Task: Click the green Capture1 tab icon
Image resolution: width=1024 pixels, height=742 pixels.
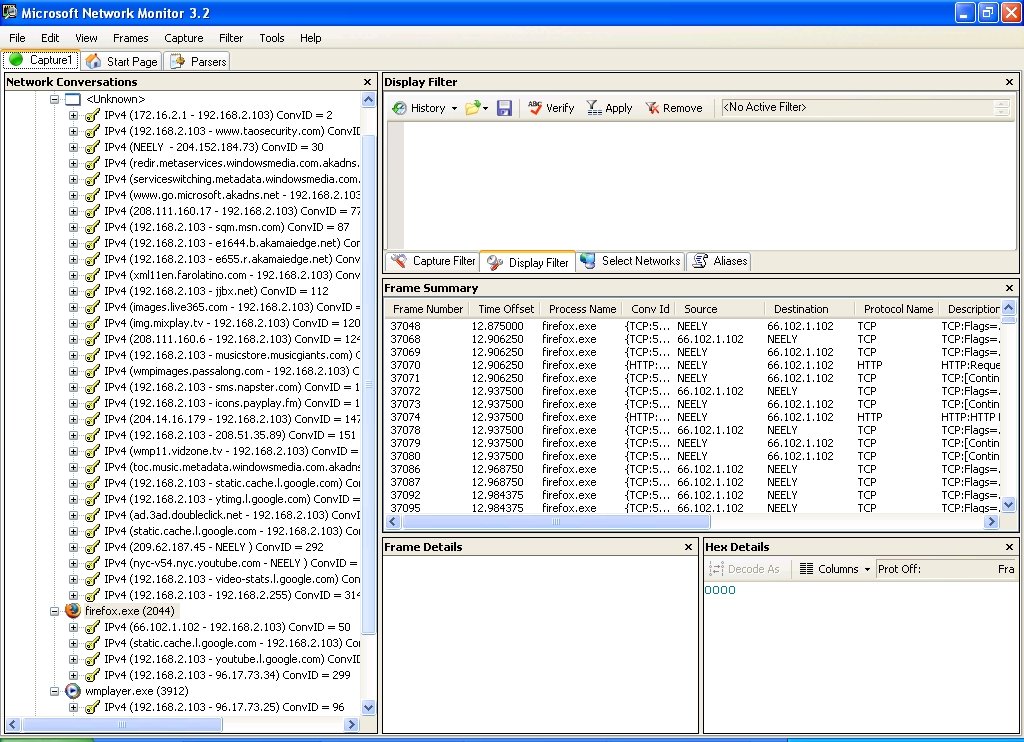Action: (x=16, y=59)
